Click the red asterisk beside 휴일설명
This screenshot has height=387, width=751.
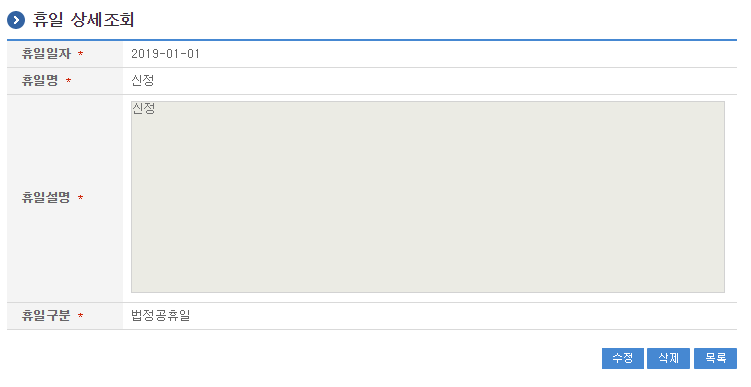80,198
